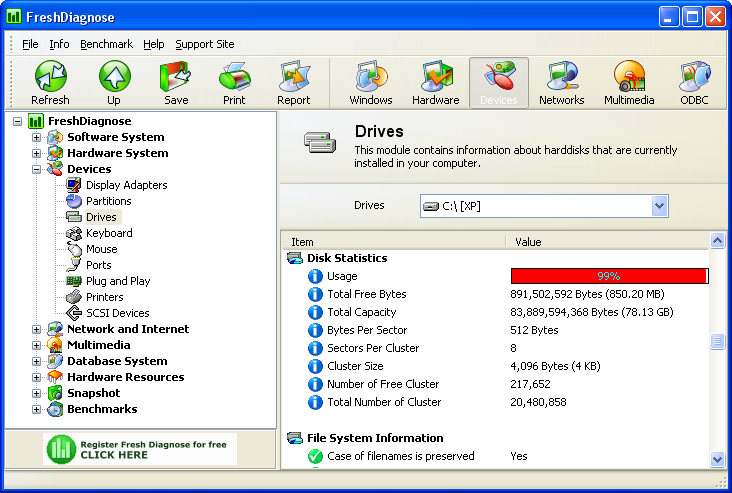Click the 'Total Free Bytes' row label
Screen dimensions: 732x493
pos(367,294)
